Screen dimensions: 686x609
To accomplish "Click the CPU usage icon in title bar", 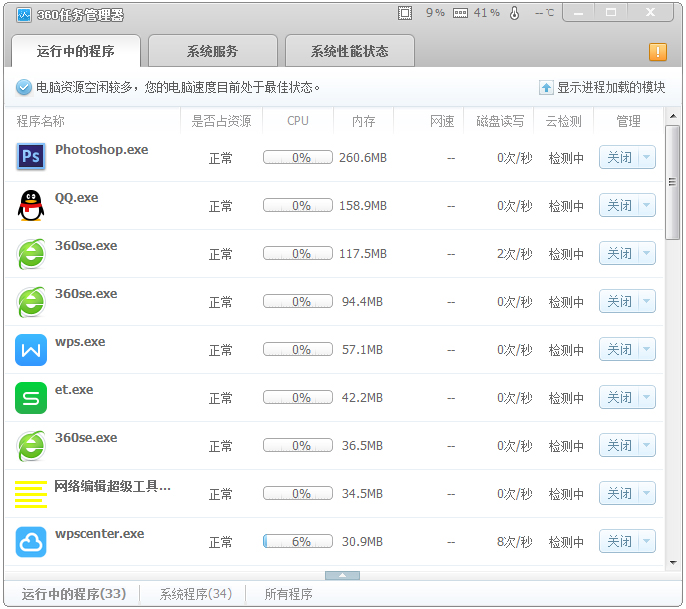I will tap(405, 13).
